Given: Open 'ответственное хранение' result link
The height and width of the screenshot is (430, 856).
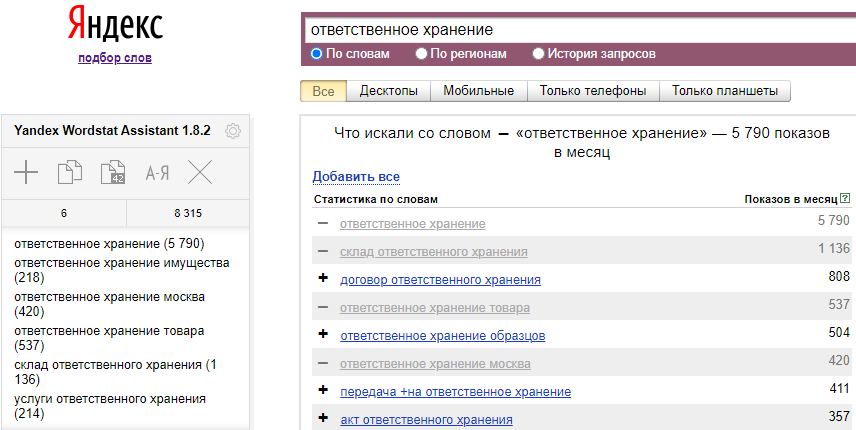Looking at the screenshot, I should [x=413, y=224].
